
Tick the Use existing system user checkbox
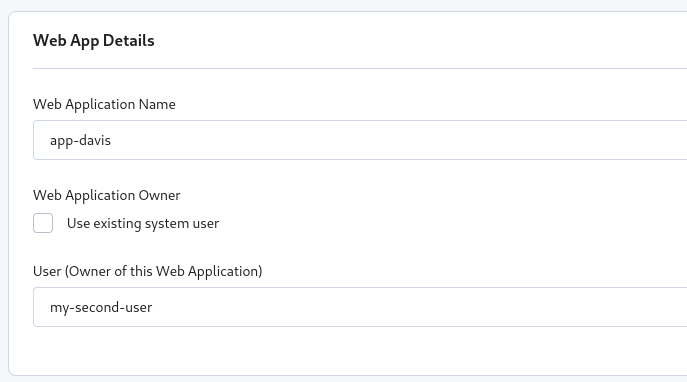(x=43, y=223)
